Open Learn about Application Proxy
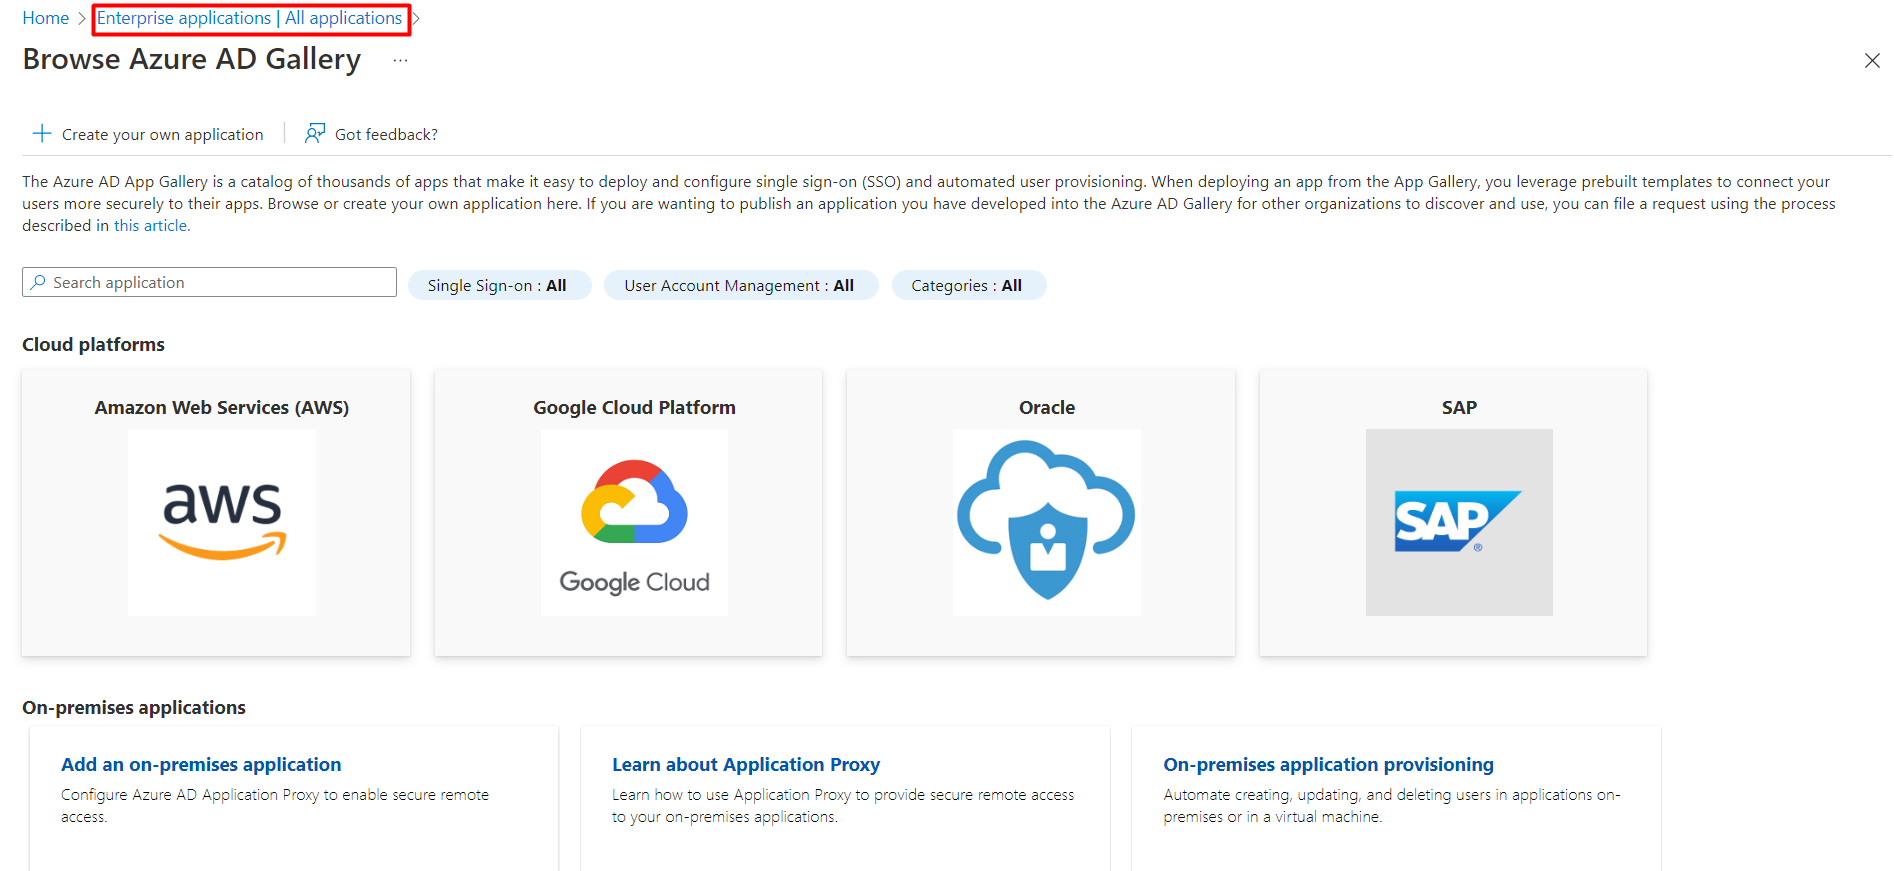Image resolution: width=1894 pixels, height=871 pixels. click(x=746, y=764)
